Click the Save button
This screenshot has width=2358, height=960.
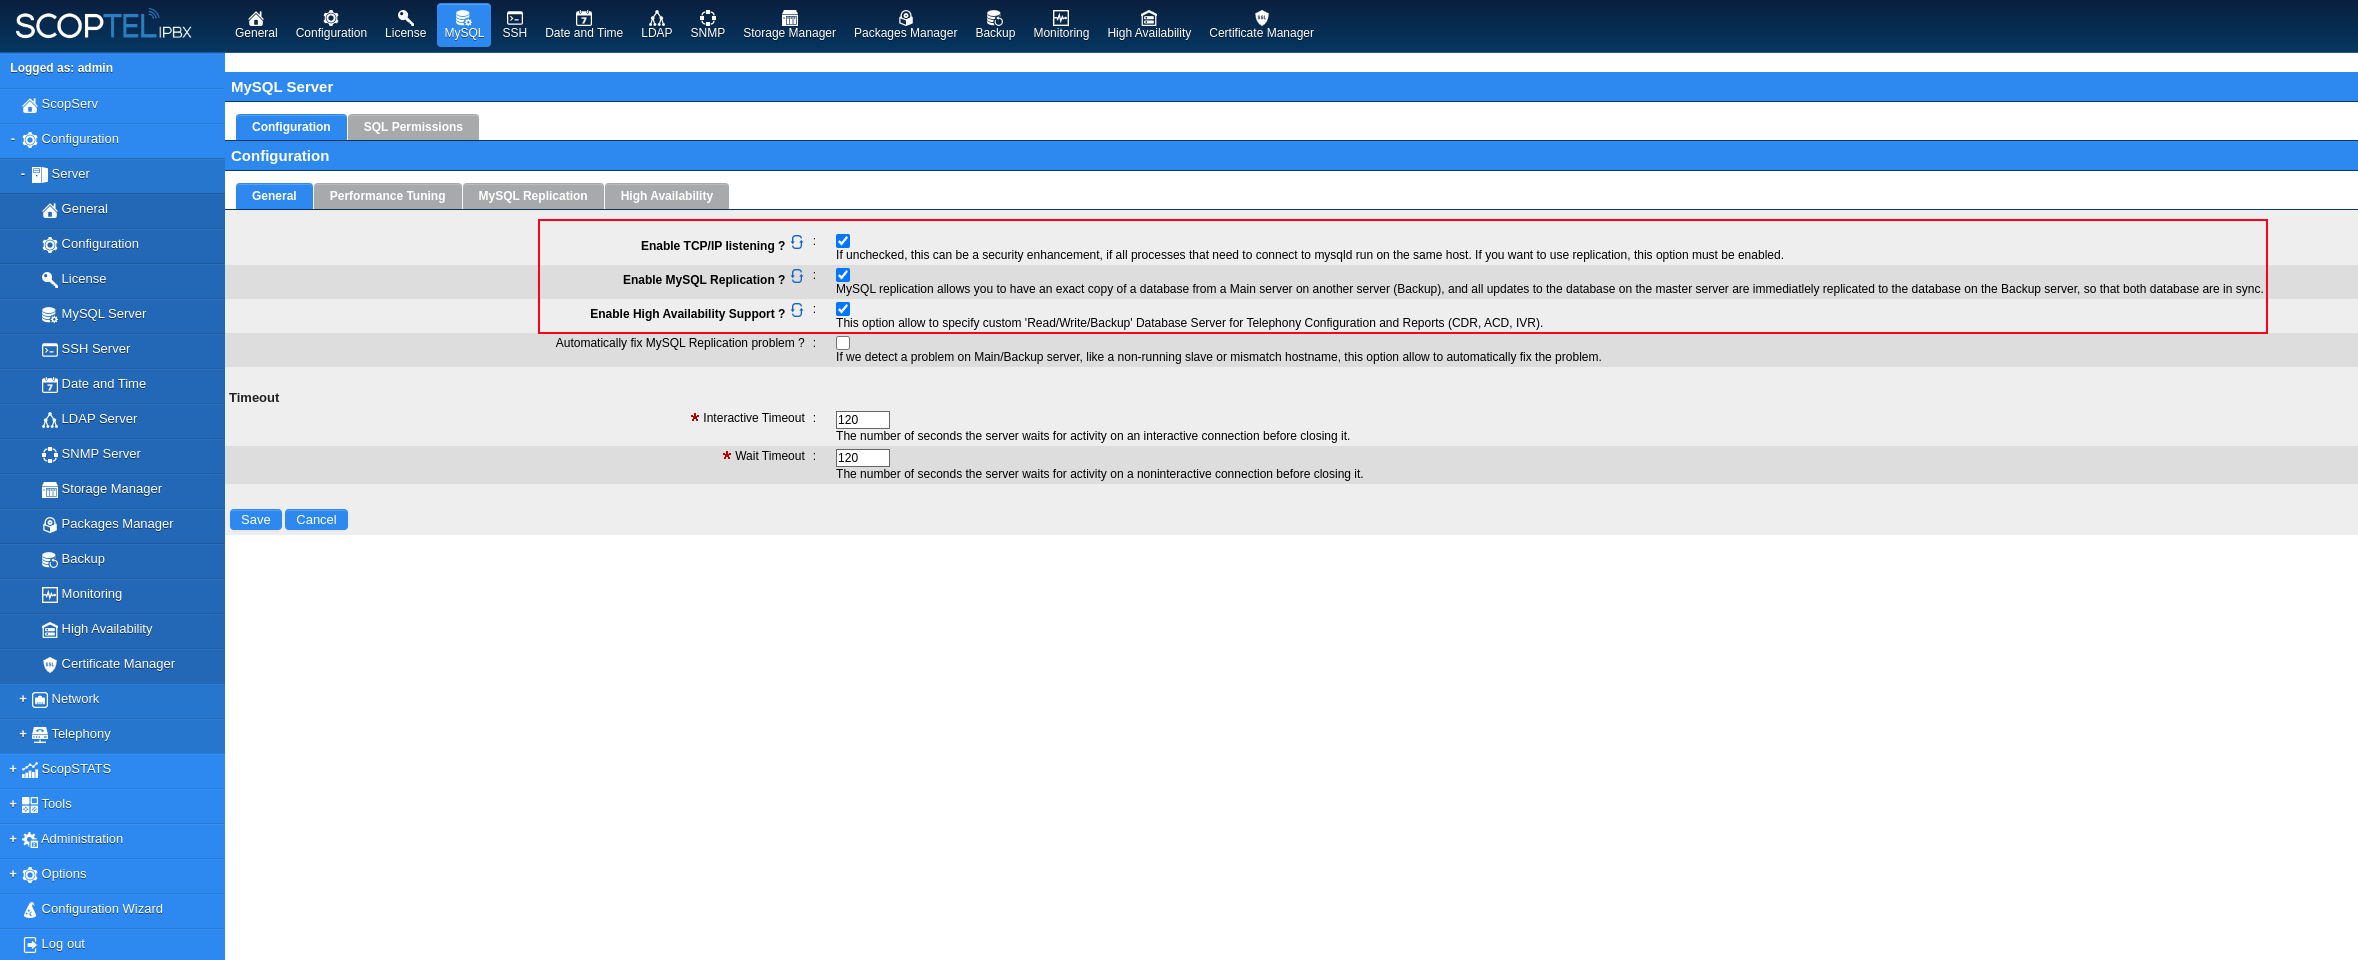(256, 520)
